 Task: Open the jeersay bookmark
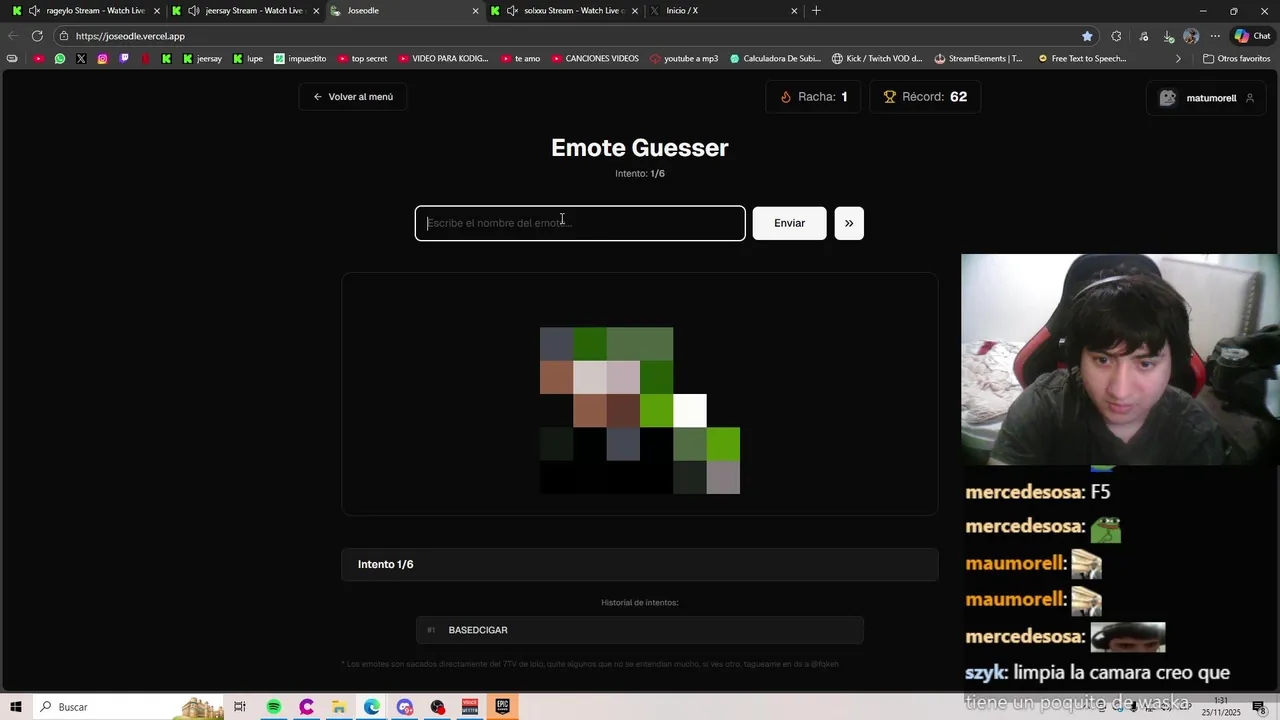click(x=202, y=59)
